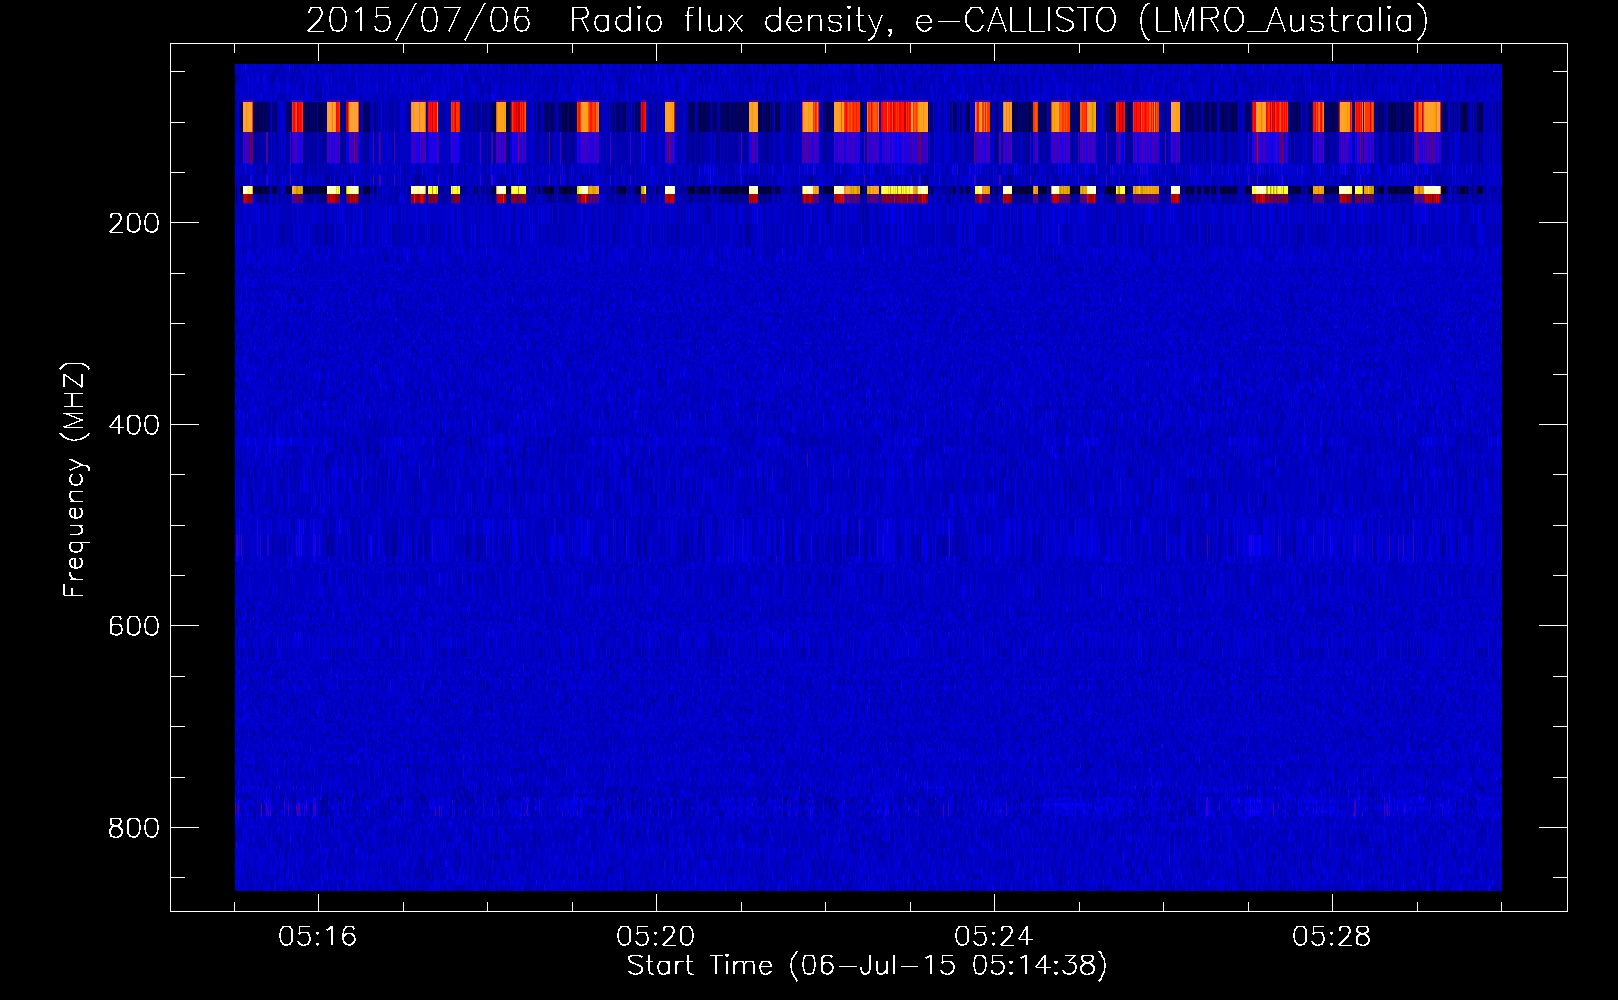Click the 'Start Time (06-Jul-15 05:14:38)' label
This screenshot has width=1618, height=1000.
pyautogui.click(x=867, y=966)
